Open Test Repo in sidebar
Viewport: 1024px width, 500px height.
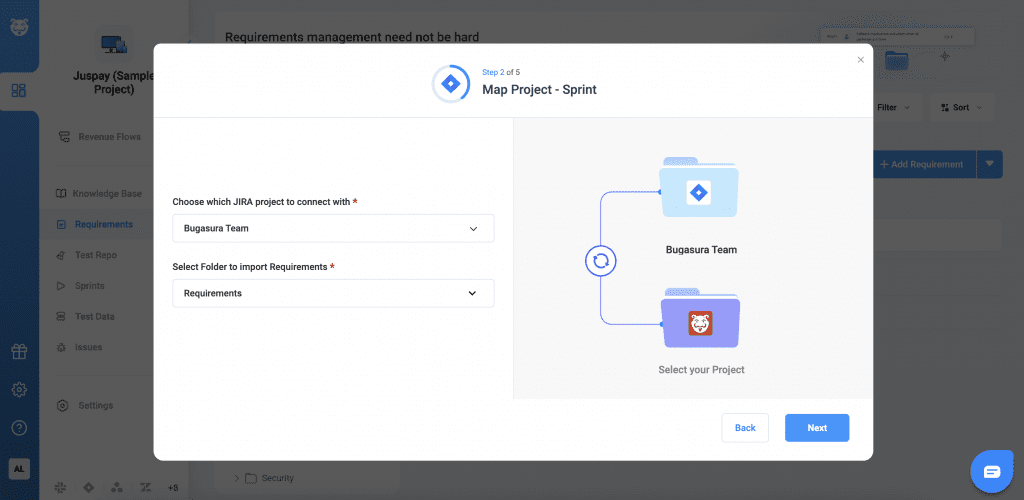[95, 255]
